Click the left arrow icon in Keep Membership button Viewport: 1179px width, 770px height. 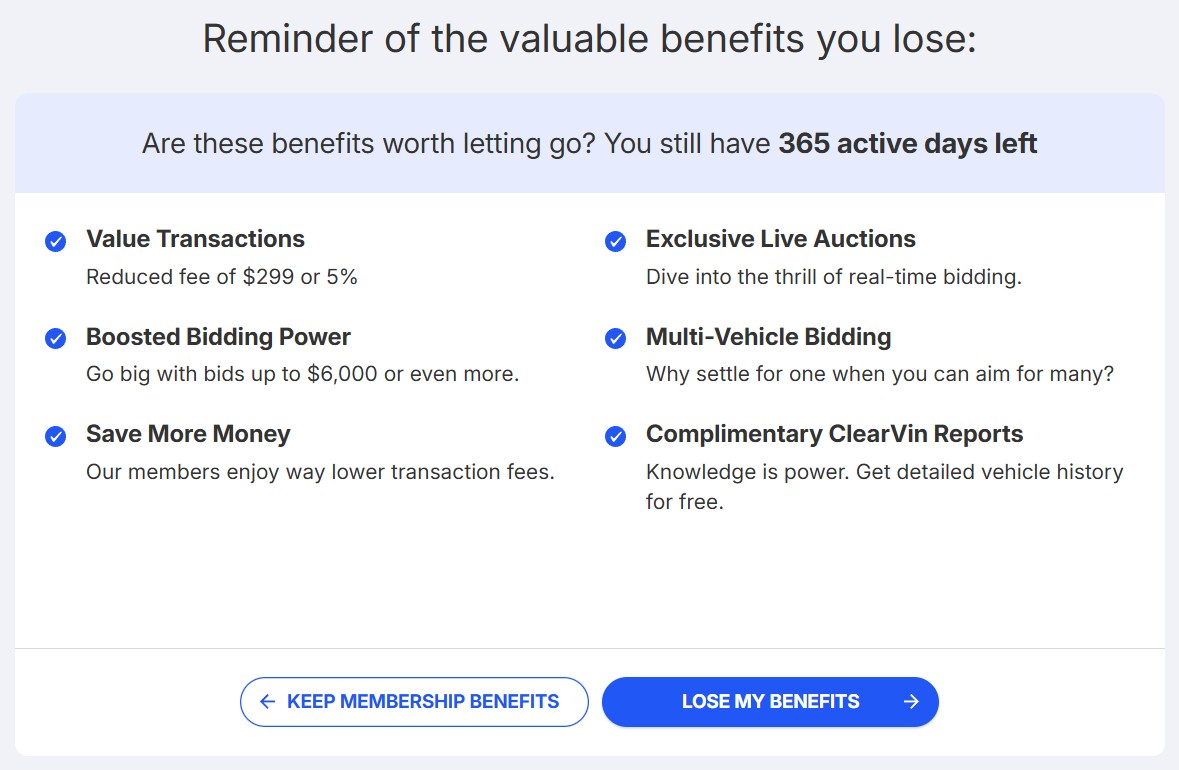[x=267, y=702]
